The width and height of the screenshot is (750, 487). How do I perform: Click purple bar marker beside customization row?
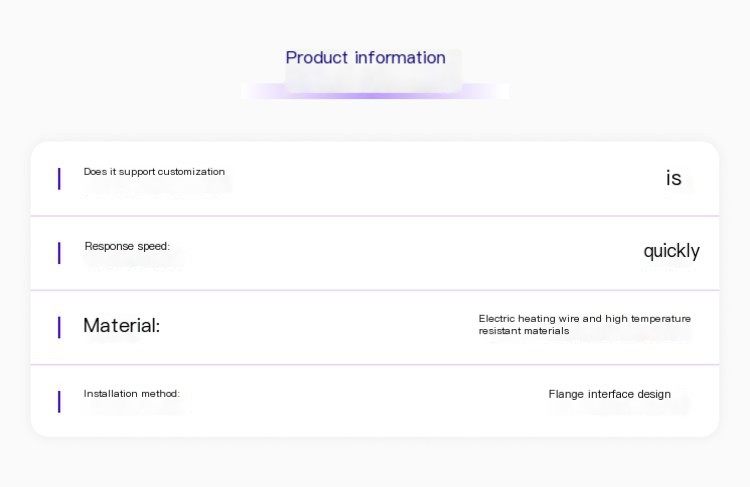(x=59, y=179)
